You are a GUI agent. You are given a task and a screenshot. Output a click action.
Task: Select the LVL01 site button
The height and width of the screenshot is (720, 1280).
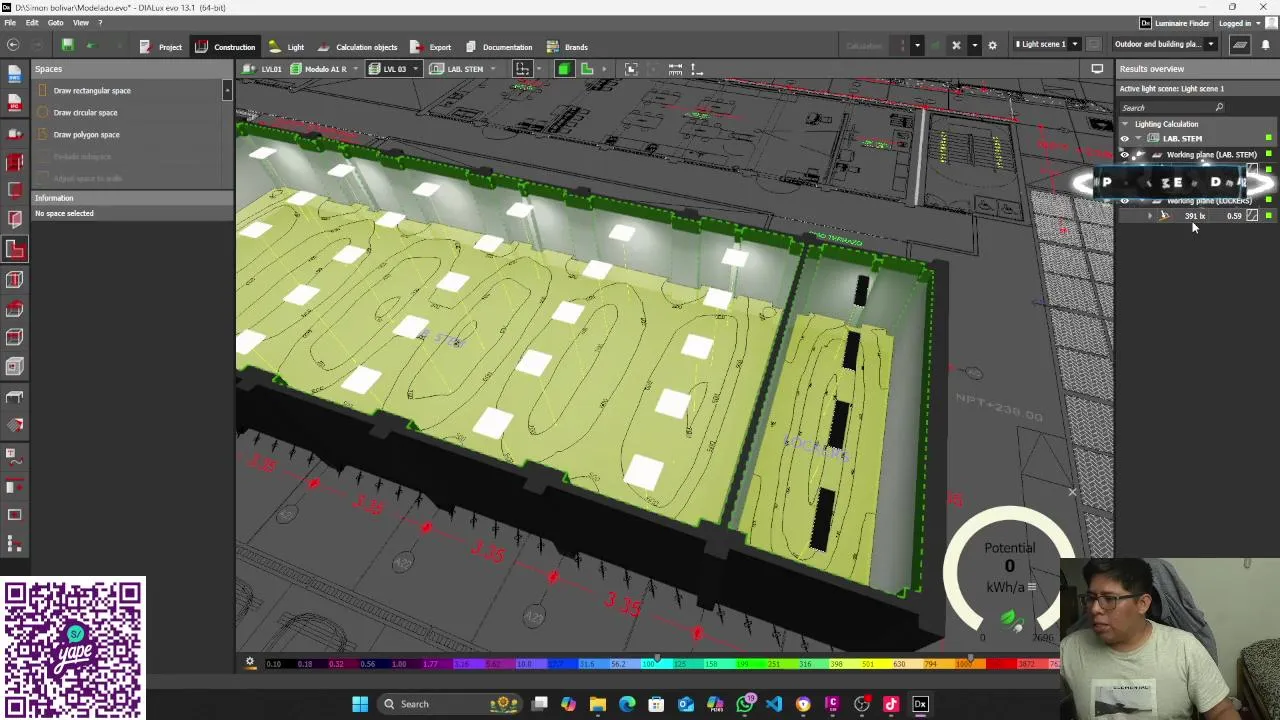coord(264,69)
